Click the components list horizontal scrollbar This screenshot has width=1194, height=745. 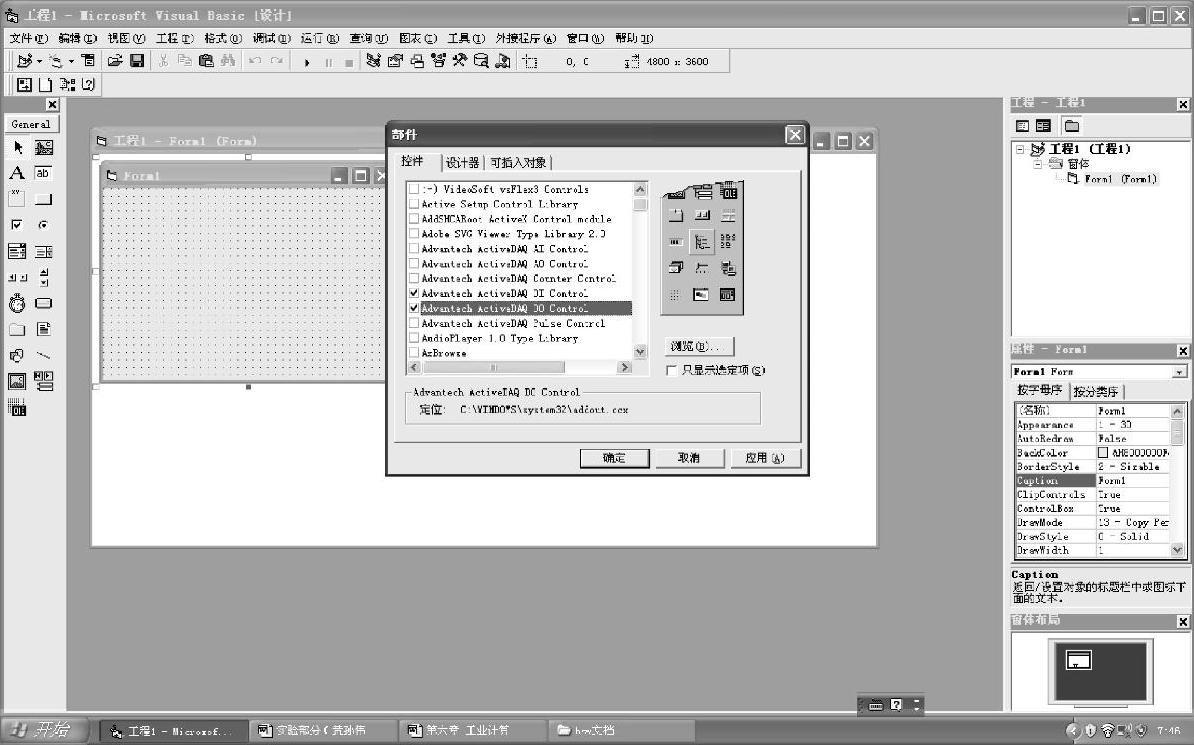520,367
